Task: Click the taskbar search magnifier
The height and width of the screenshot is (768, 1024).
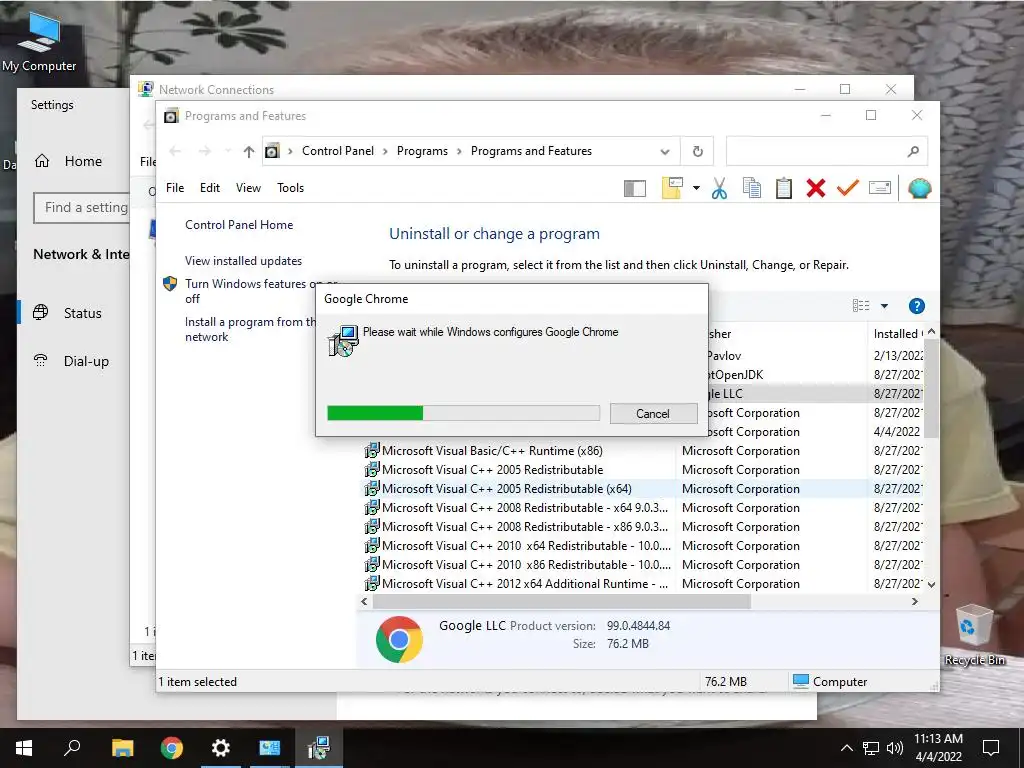Action: coord(72,748)
